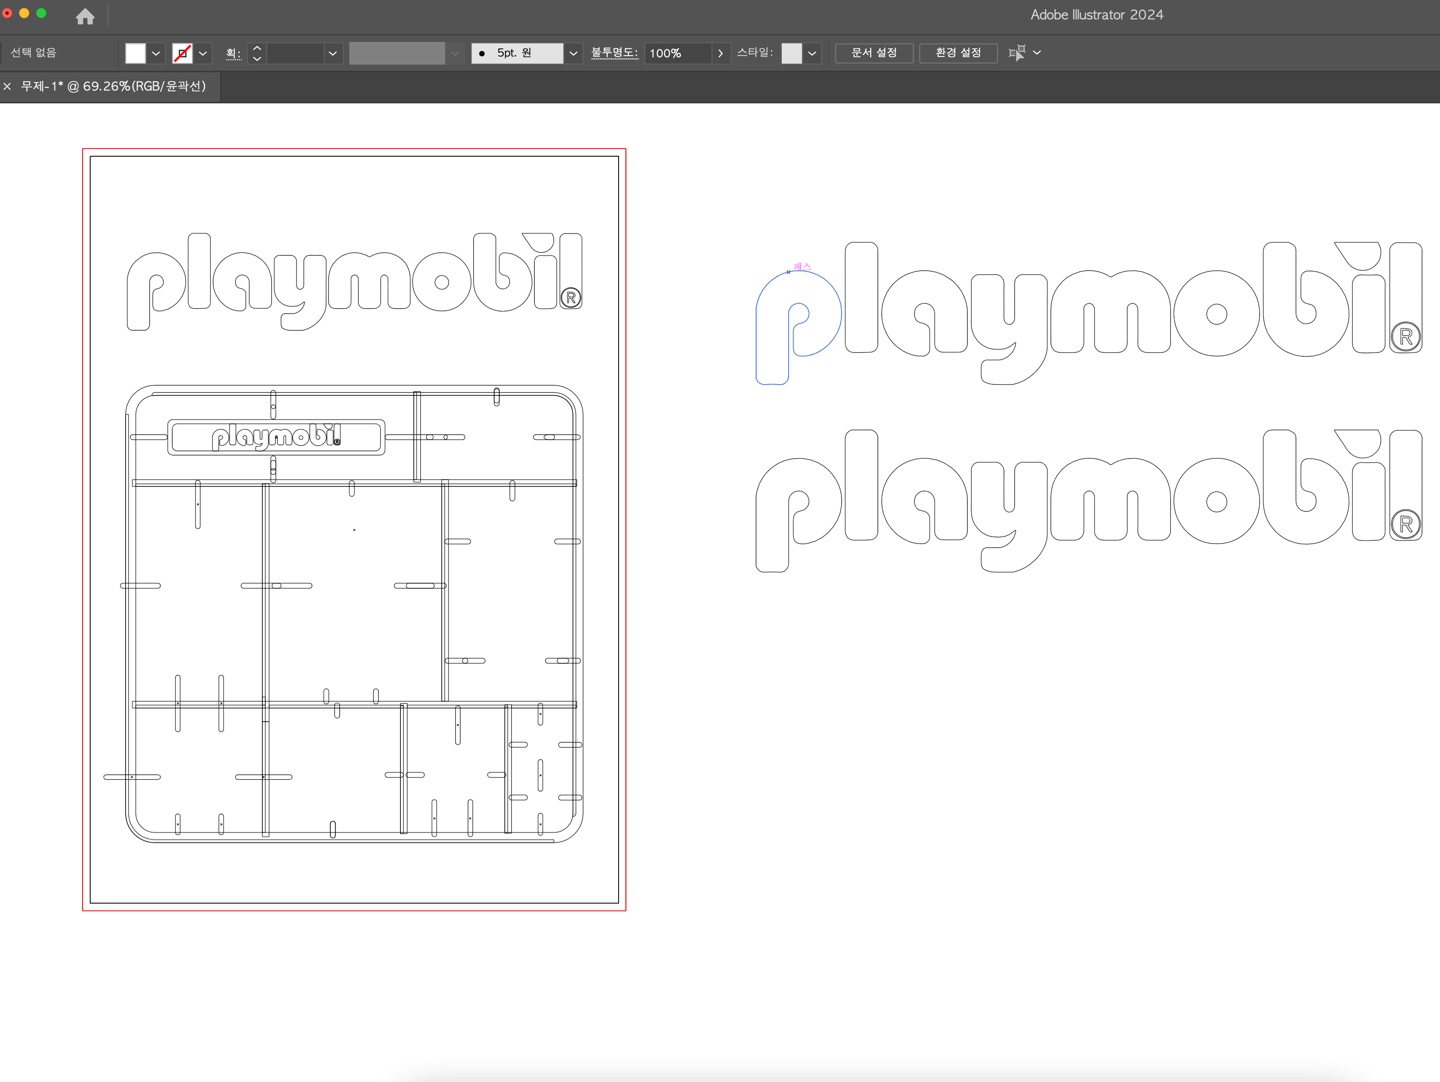
Task: Expand the arrow beside the alignment icon
Action: pos(1037,53)
